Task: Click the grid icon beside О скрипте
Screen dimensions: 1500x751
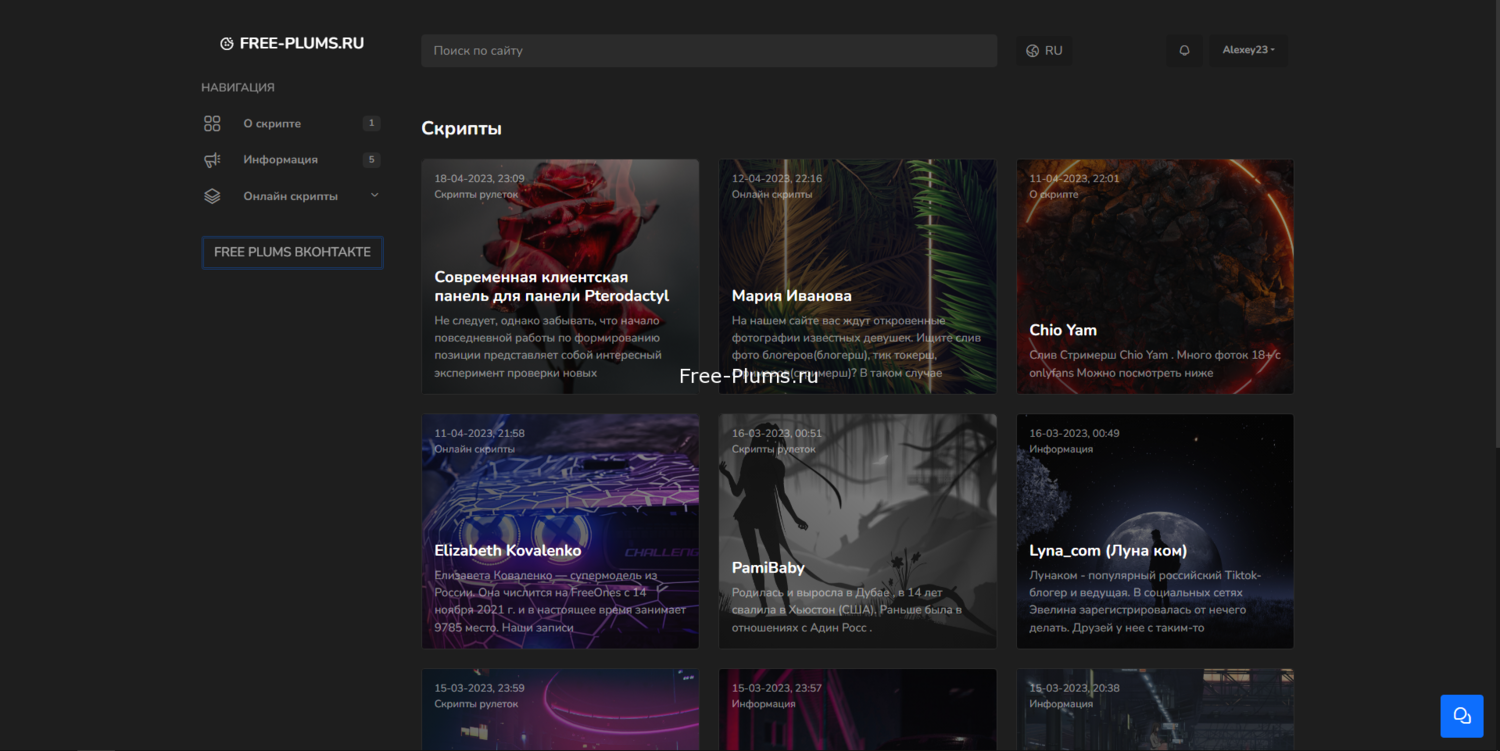Action: pyautogui.click(x=212, y=124)
